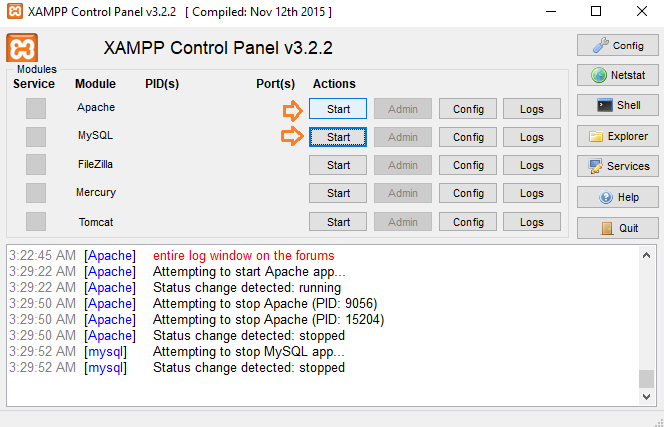Open Help via the question mark icon
Image resolution: width=664 pixels, height=427 pixels.
pyautogui.click(x=617, y=197)
